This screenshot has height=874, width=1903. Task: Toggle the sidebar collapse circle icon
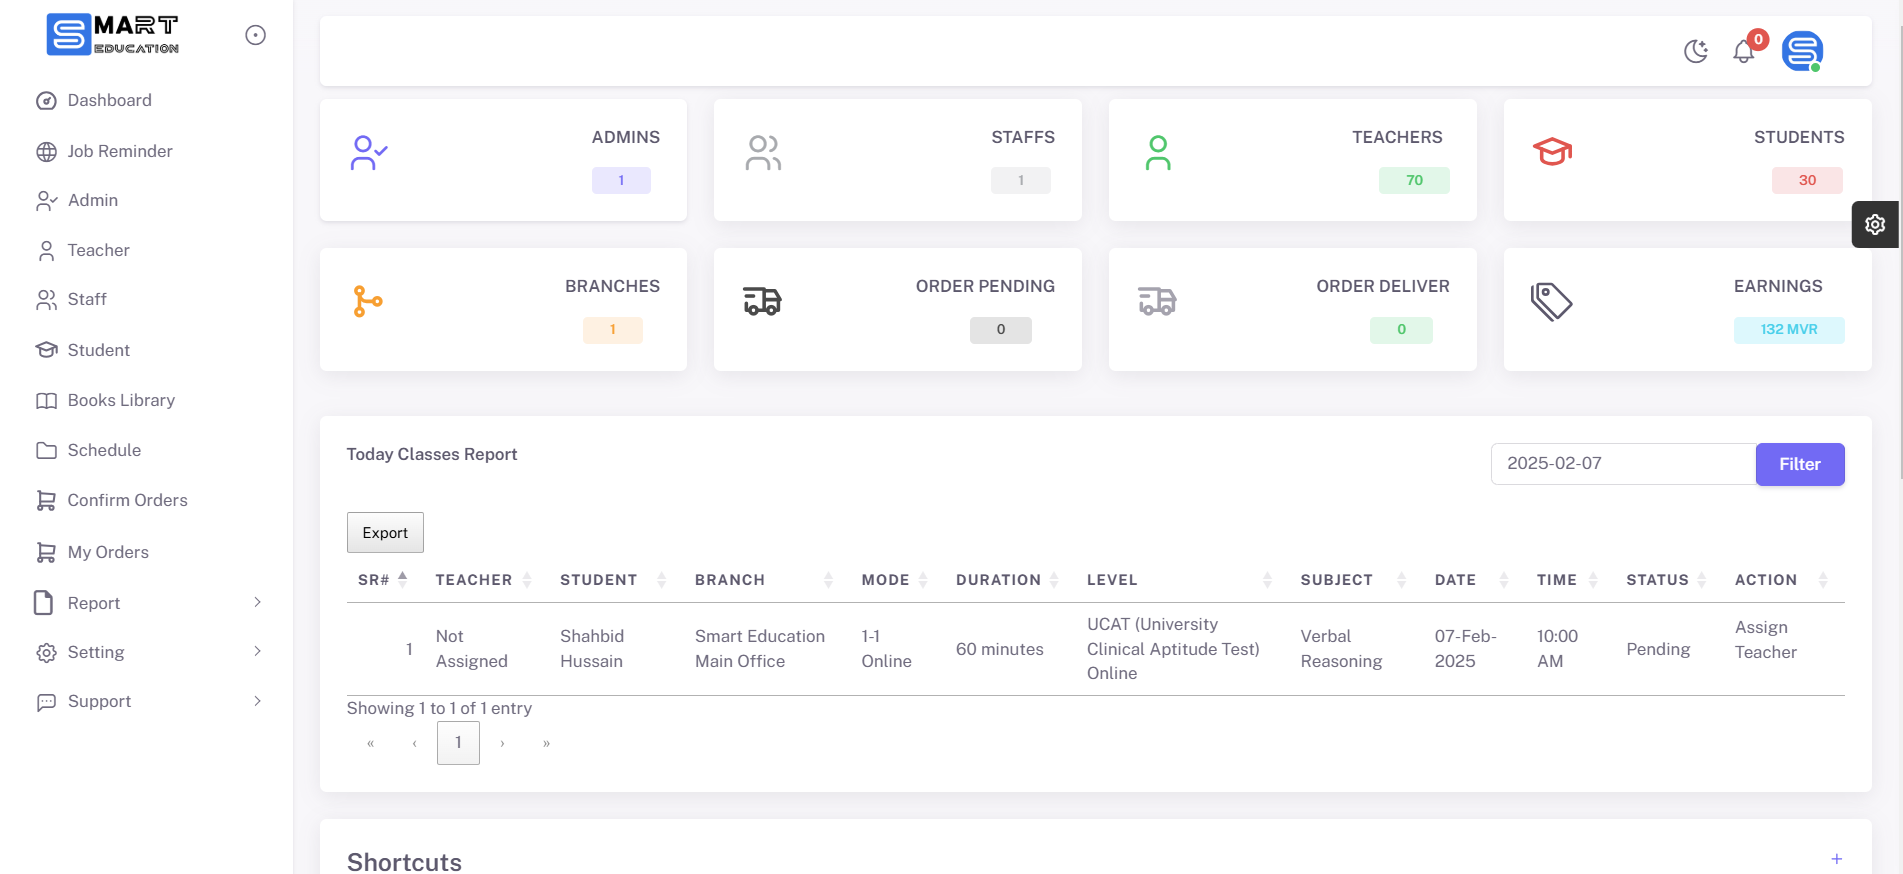click(256, 35)
